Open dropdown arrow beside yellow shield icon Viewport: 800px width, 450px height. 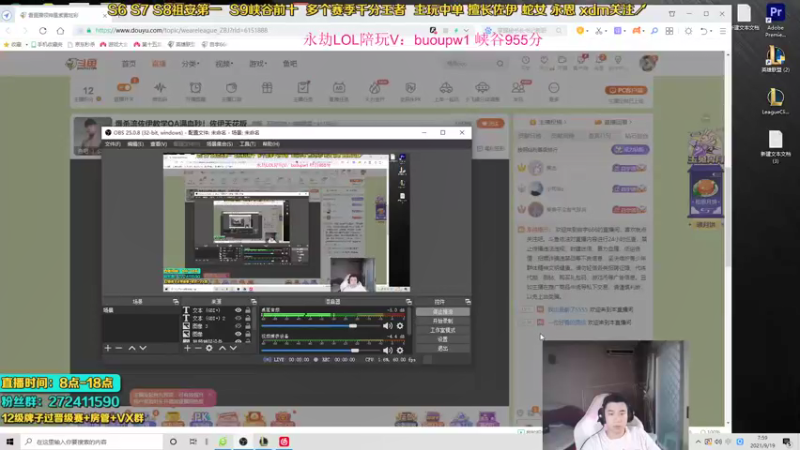587,31
